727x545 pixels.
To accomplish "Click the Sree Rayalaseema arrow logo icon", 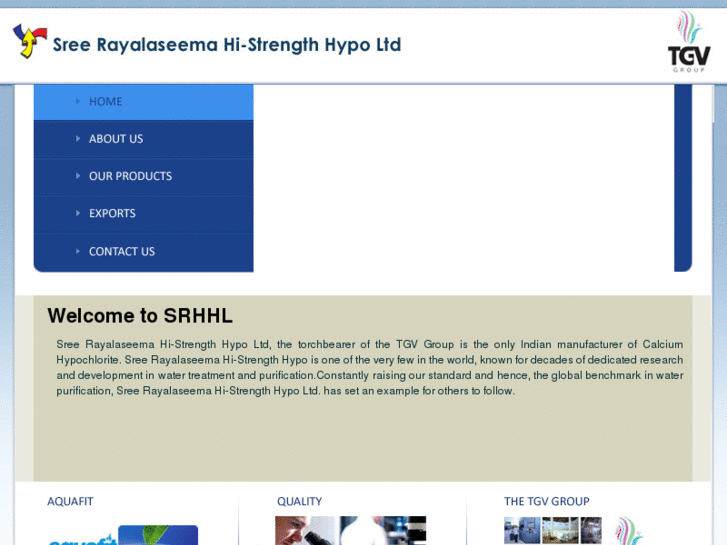I will click(30, 41).
